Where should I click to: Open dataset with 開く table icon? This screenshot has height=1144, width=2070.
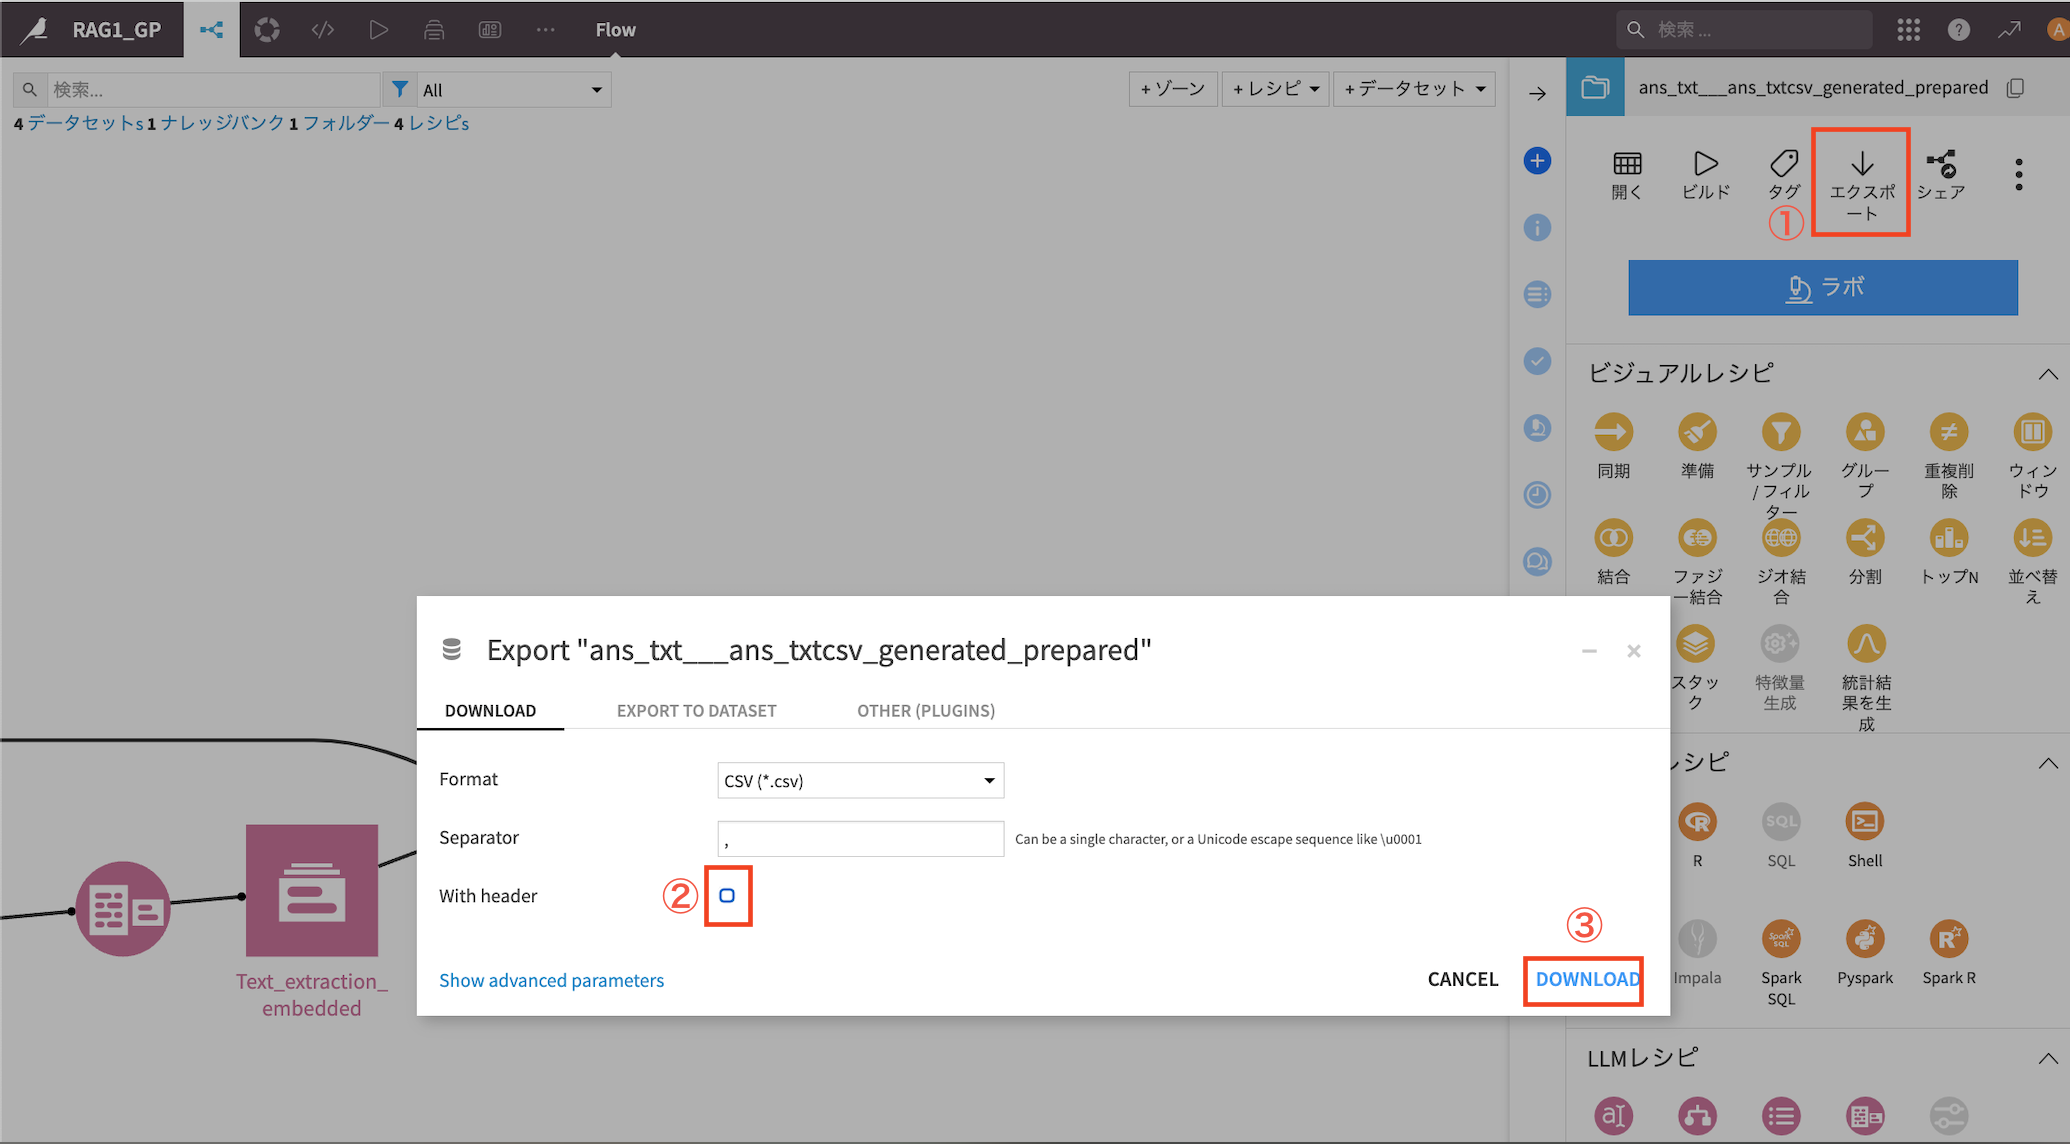1627,163
